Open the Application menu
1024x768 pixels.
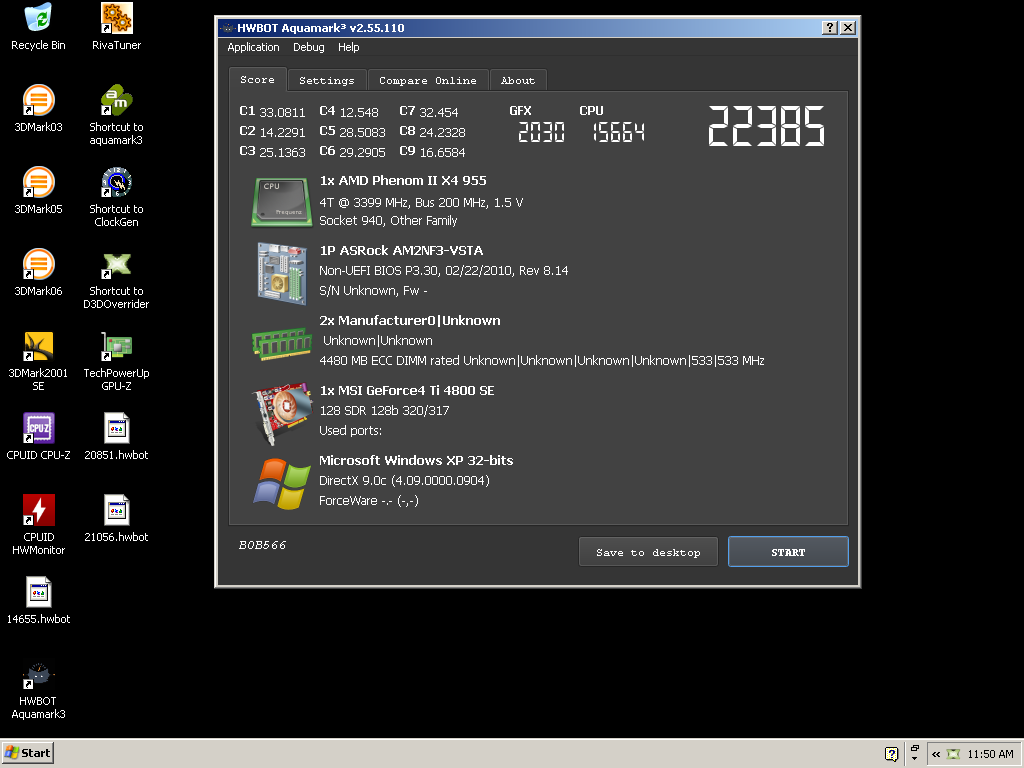tap(253, 47)
